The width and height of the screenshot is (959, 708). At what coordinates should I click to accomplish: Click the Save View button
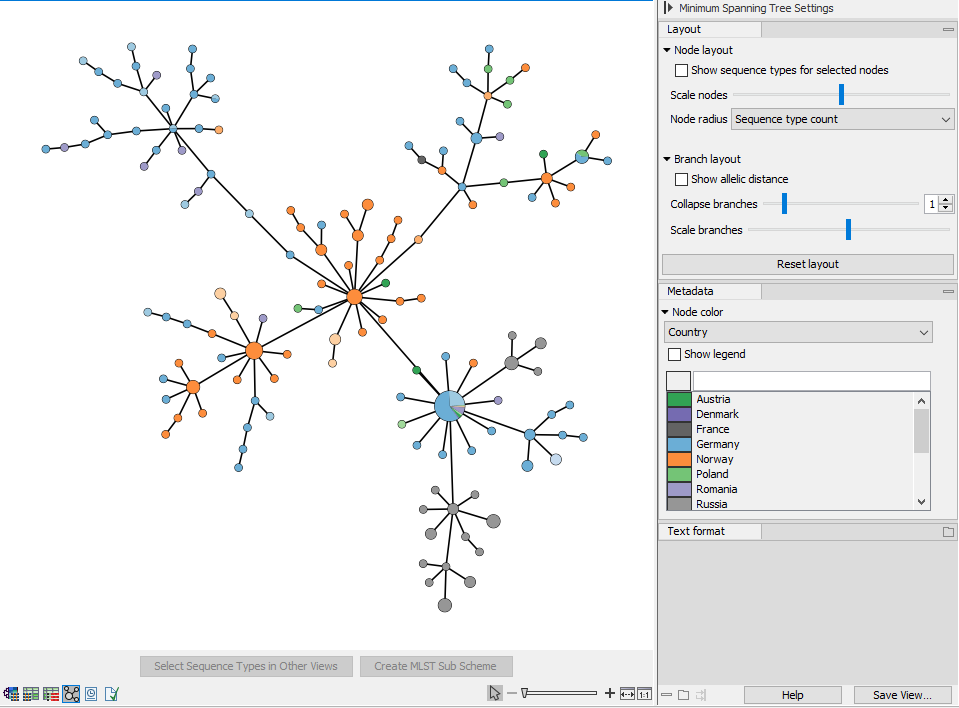[903, 695]
